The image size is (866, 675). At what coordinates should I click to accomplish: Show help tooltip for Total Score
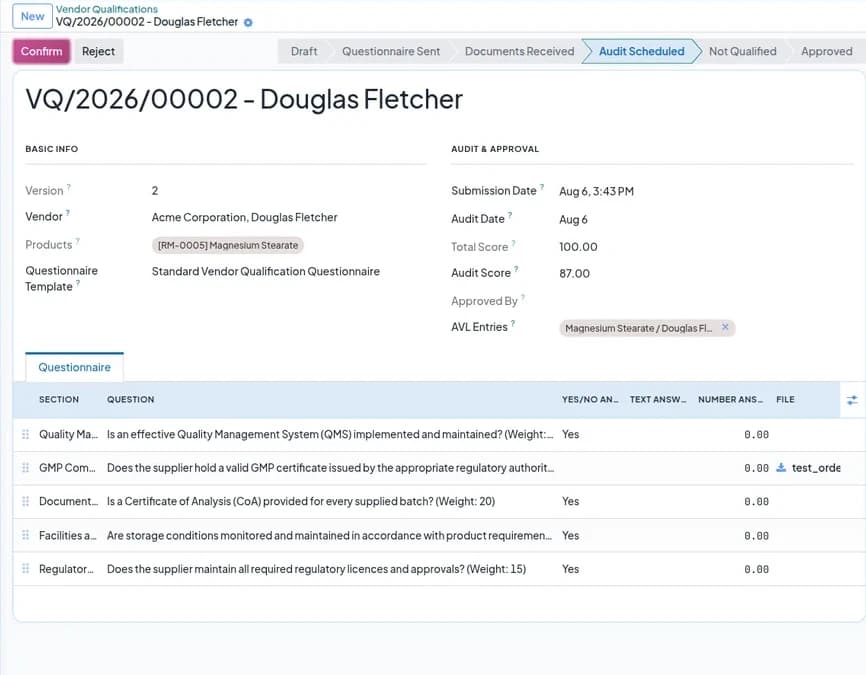click(514, 242)
